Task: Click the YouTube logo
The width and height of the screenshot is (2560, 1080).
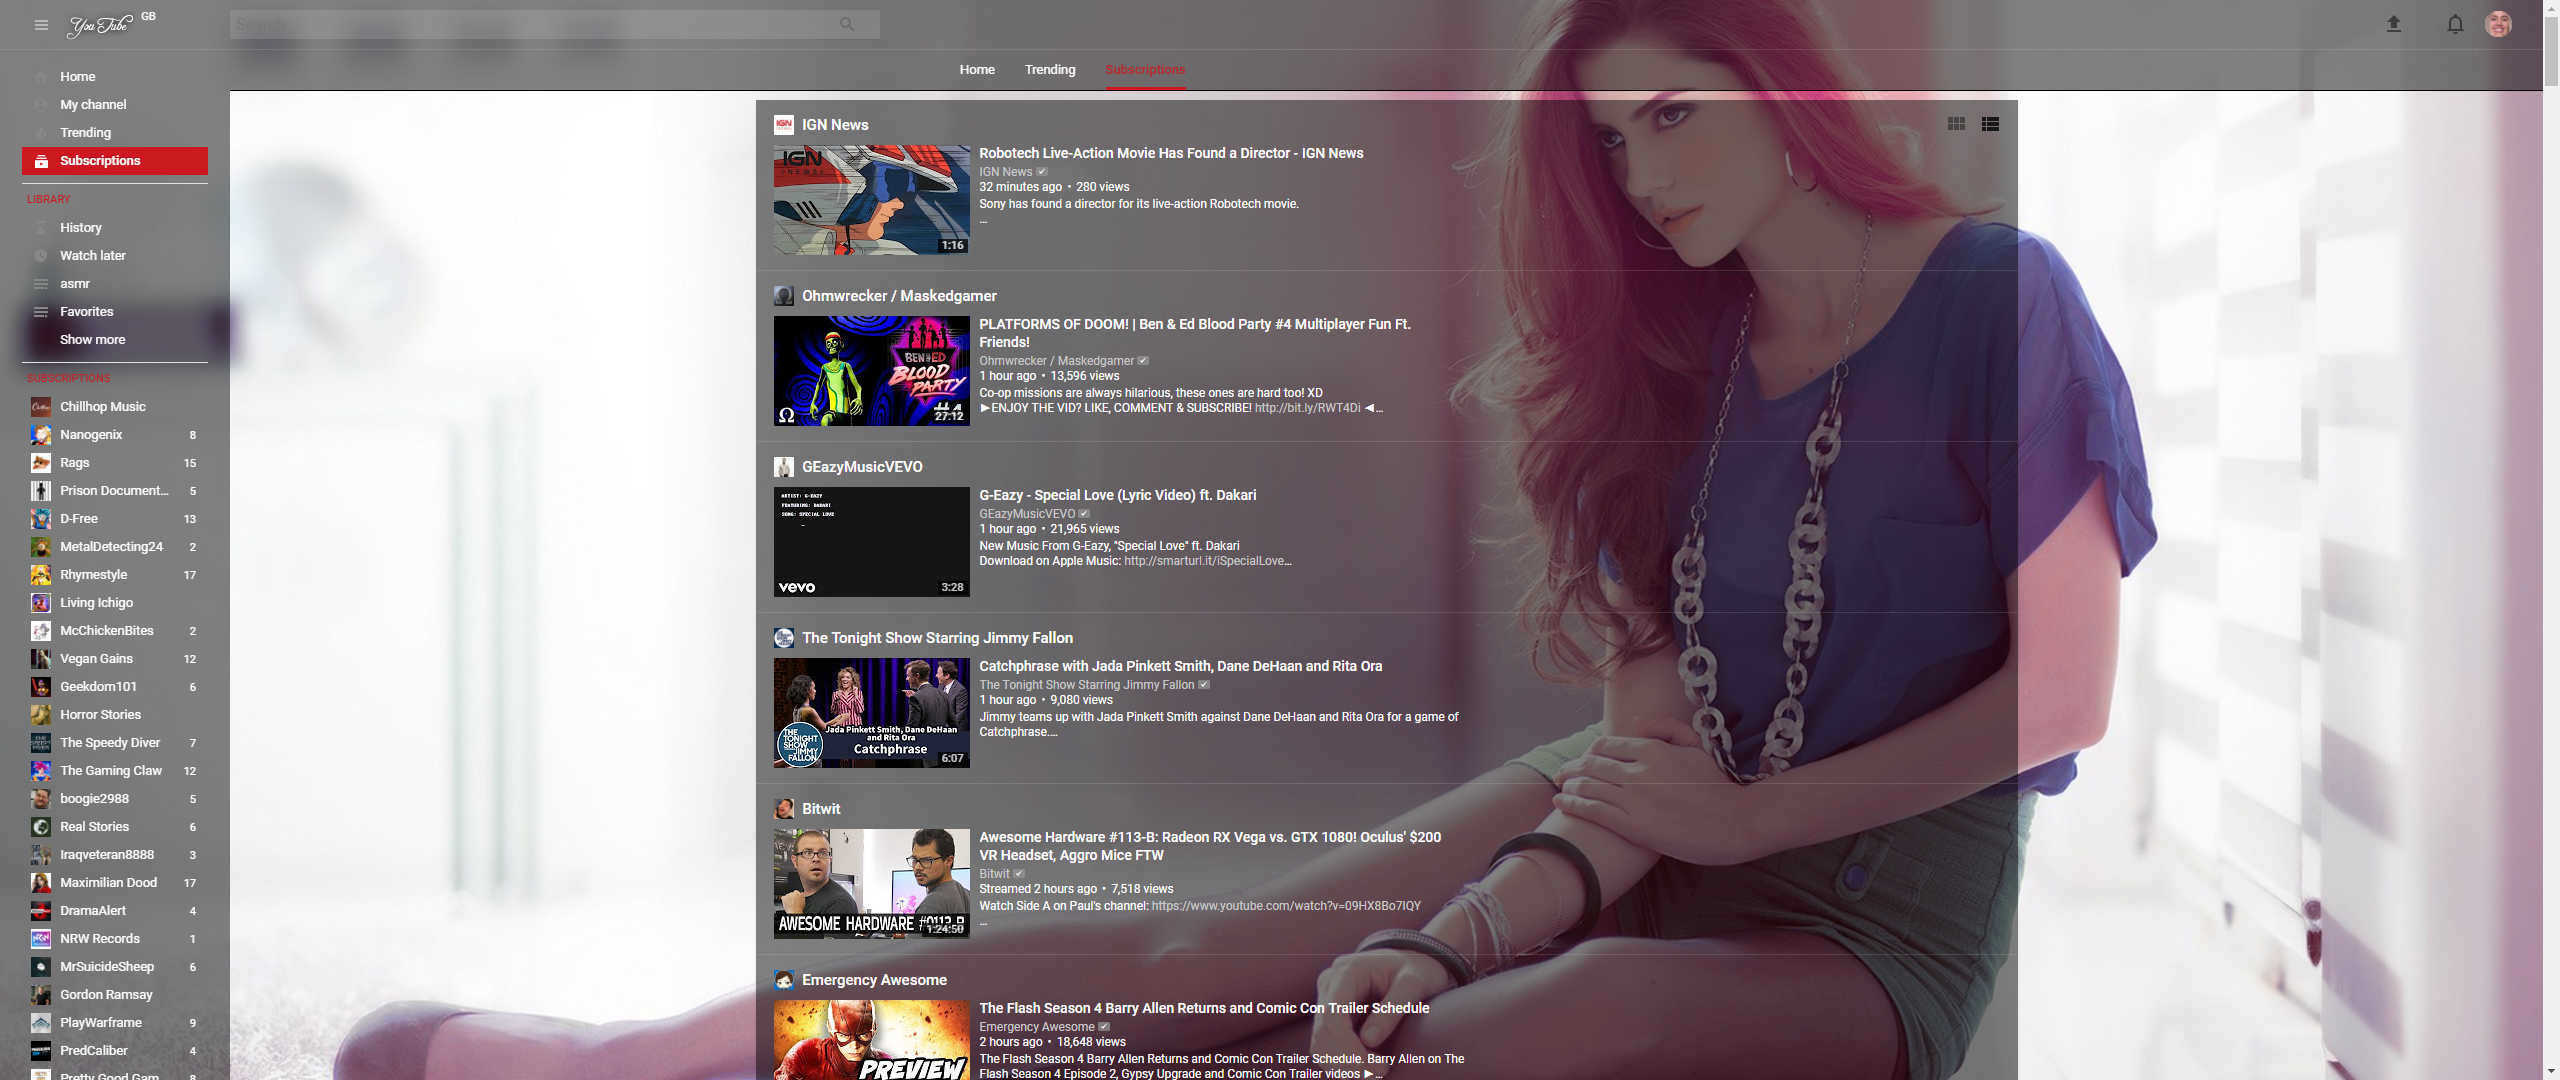Action: point(100,24)
